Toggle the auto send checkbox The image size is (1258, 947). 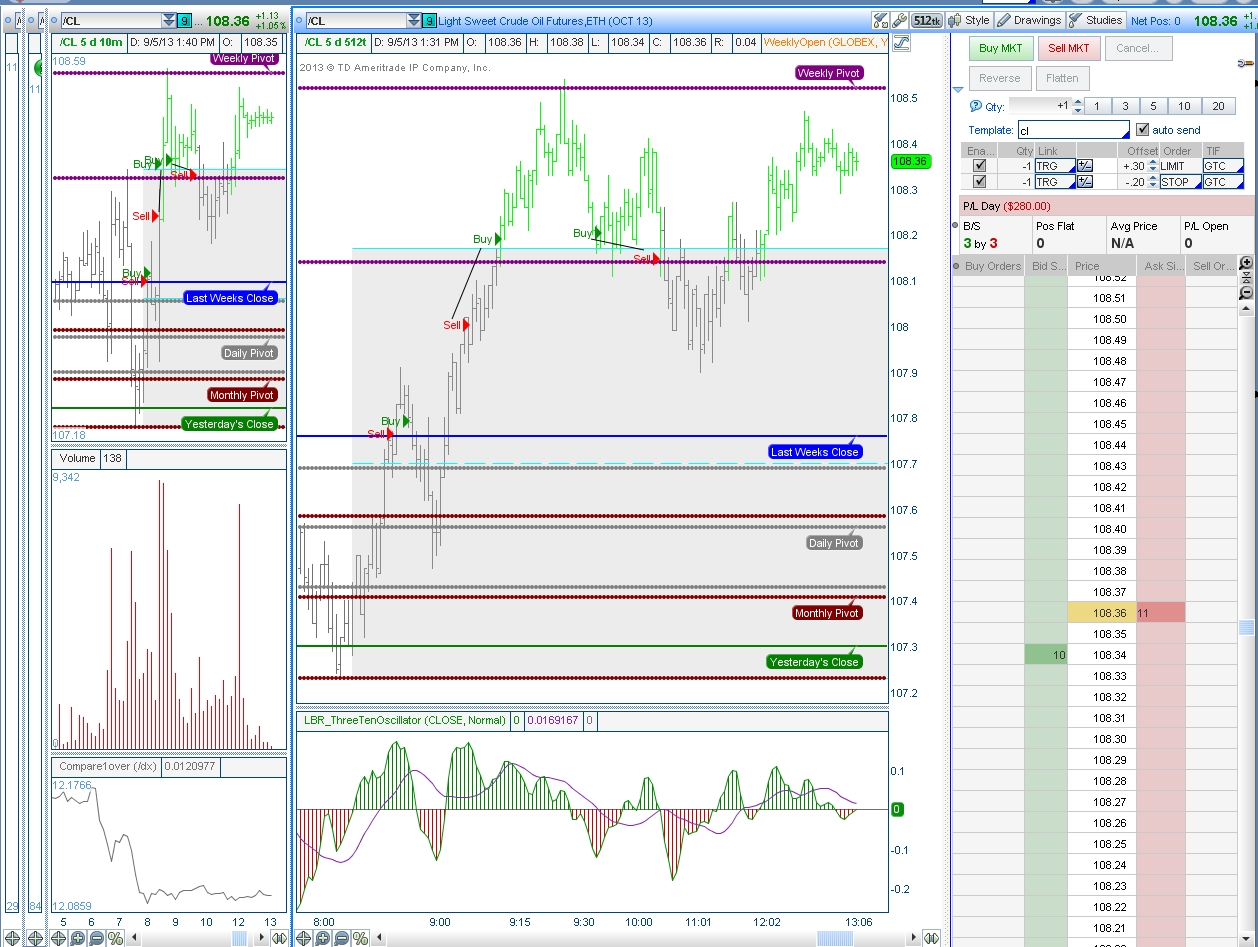coord(1143,130)
